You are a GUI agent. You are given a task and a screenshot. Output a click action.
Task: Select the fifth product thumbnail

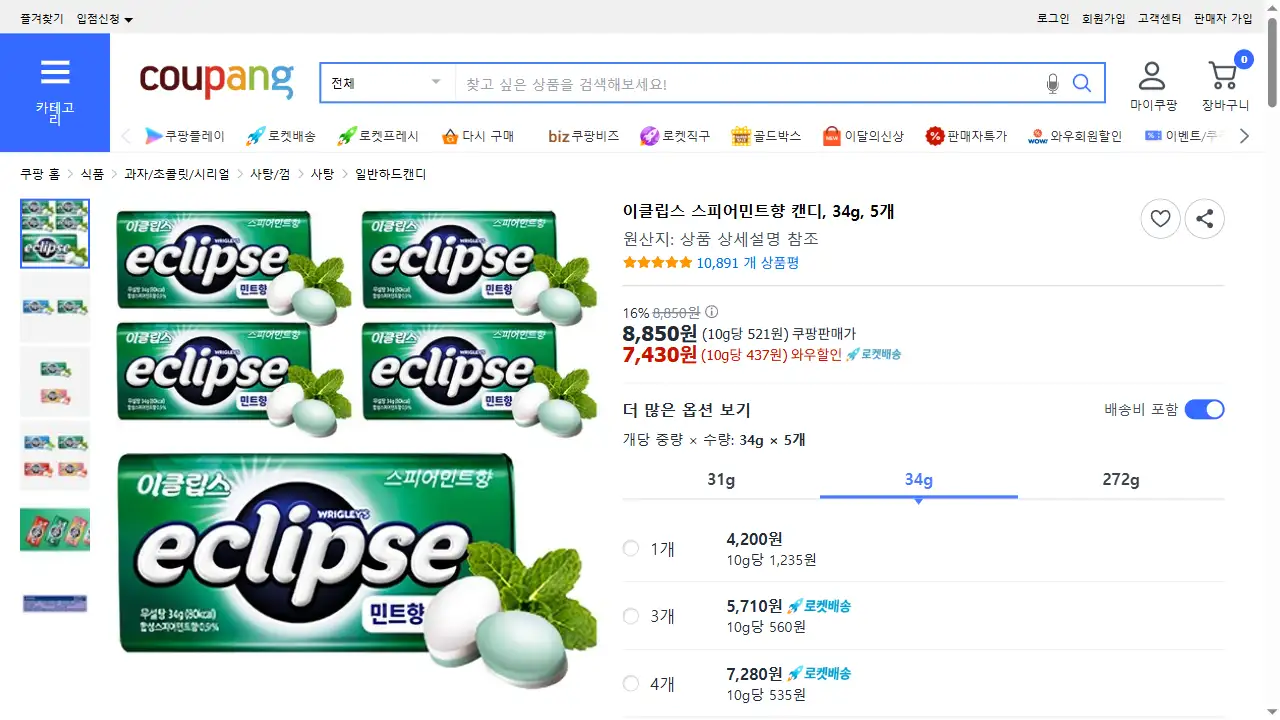coord(55,529)
